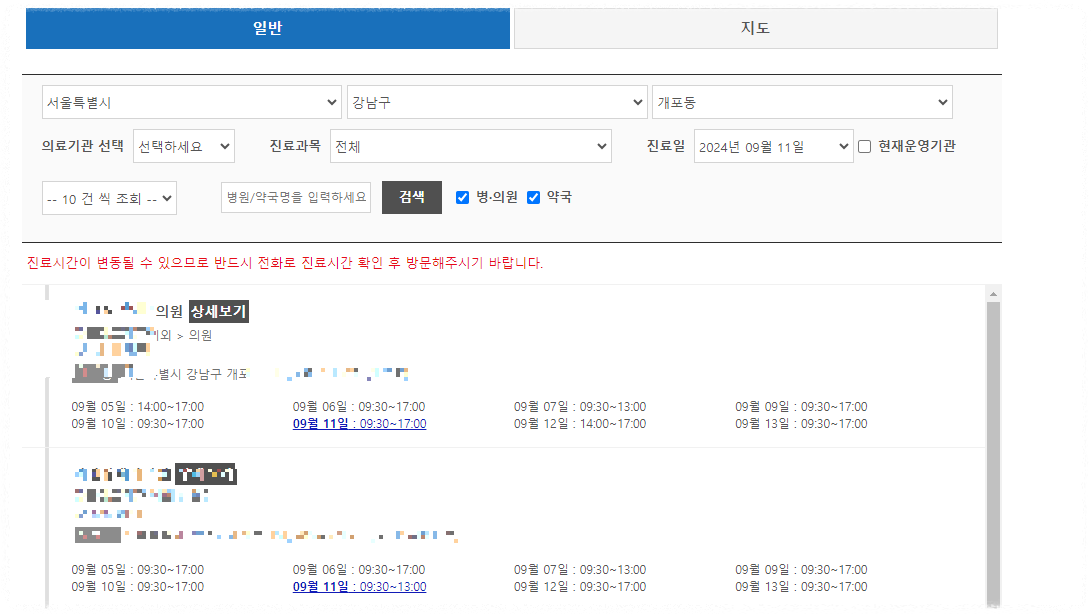Uncheck the 약국 checkbox
Image resolution: width=1091 pixels, height=614 pixels.
click(x=534, y=197)
